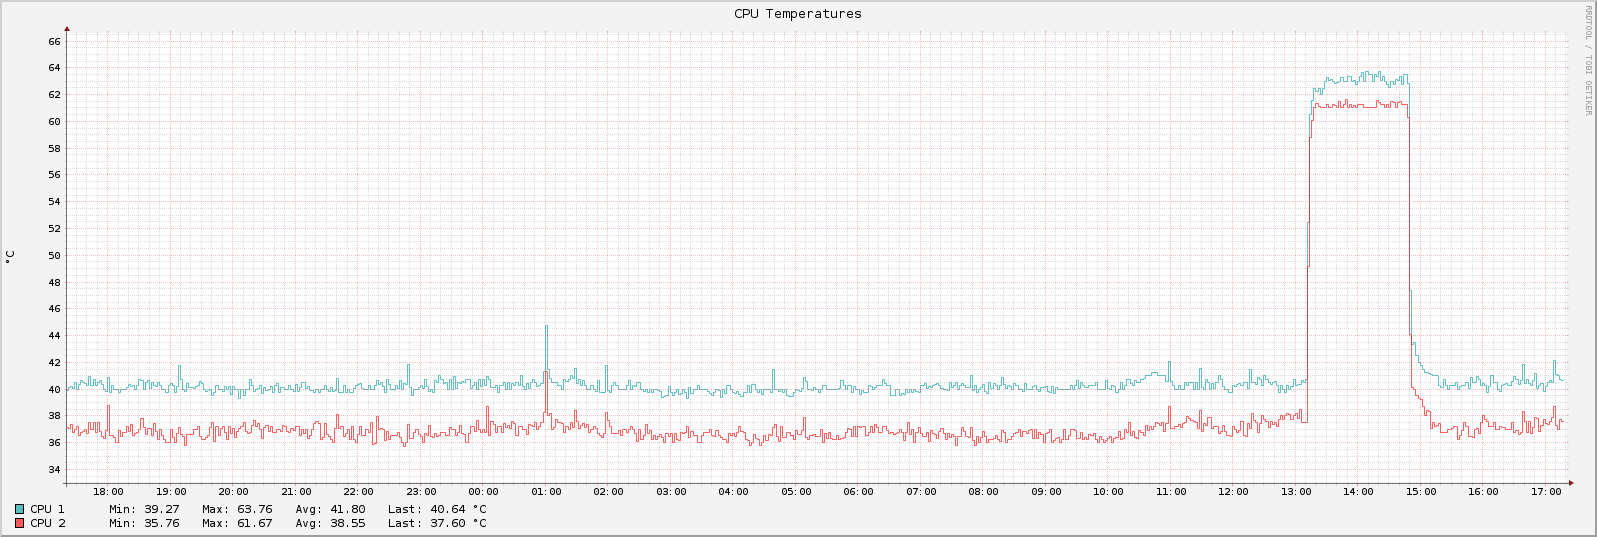Click the 66 y-axis value label
The image size is (1597, 537).
pyautogui.click(x=54, y=42)
